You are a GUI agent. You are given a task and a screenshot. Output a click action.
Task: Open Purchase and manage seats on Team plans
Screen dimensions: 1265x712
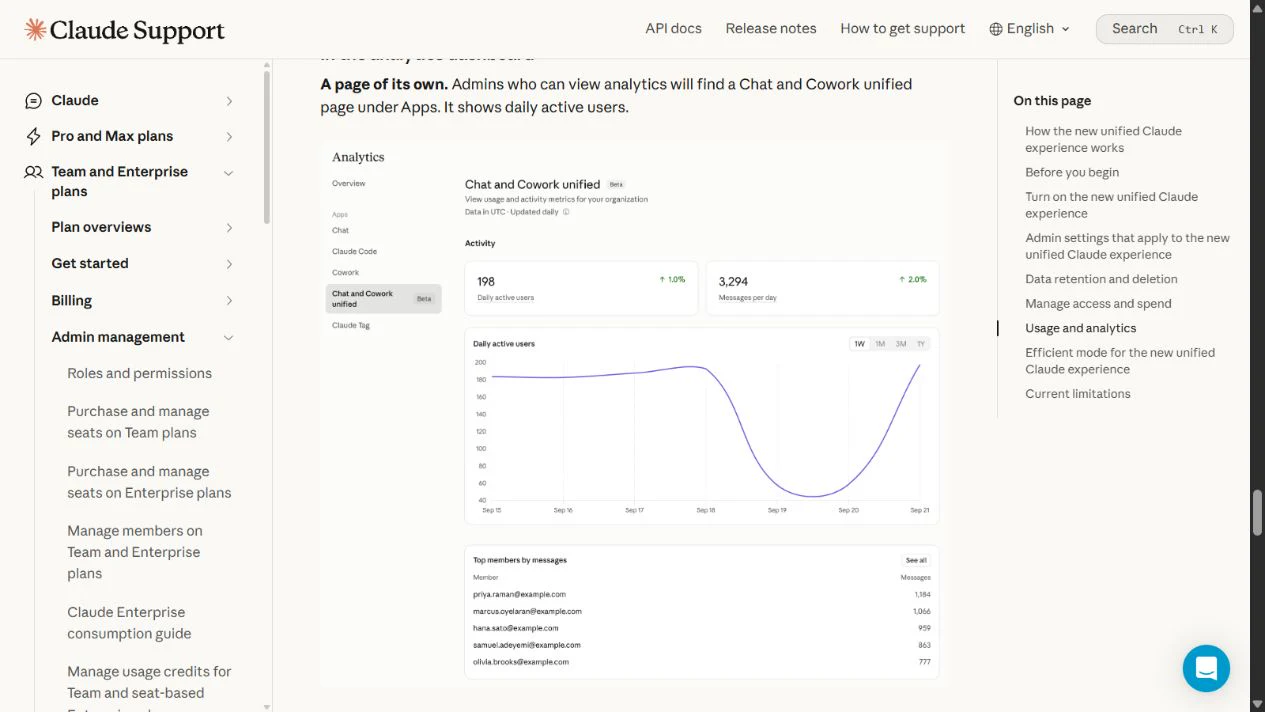point(138,422)
